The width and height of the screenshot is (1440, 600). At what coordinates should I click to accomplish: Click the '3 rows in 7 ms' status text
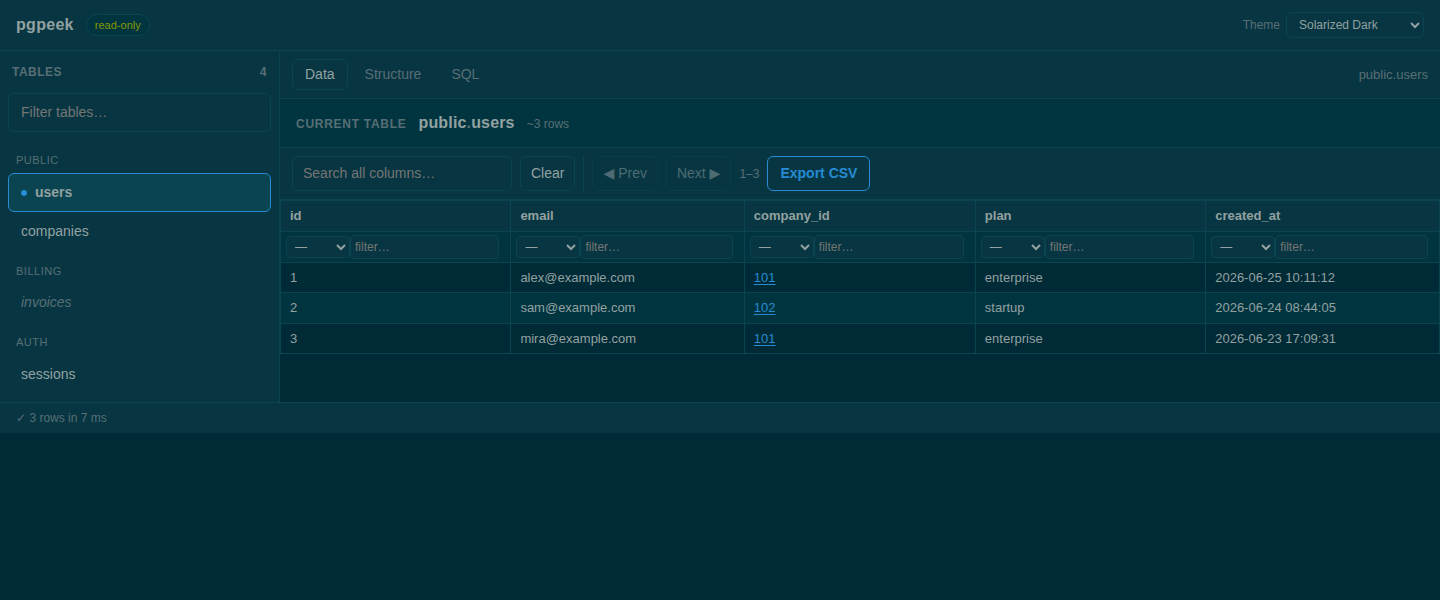pyautogui.click(x=61, y=418)
